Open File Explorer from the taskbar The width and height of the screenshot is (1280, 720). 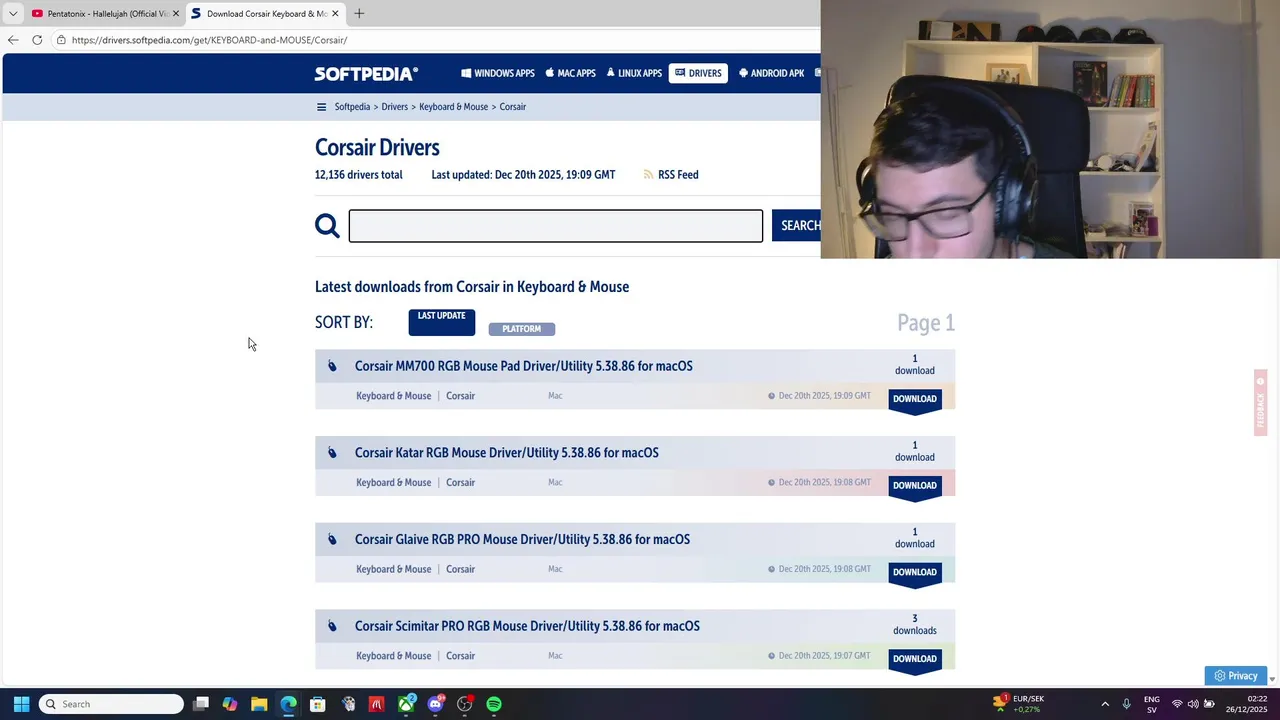259,704
